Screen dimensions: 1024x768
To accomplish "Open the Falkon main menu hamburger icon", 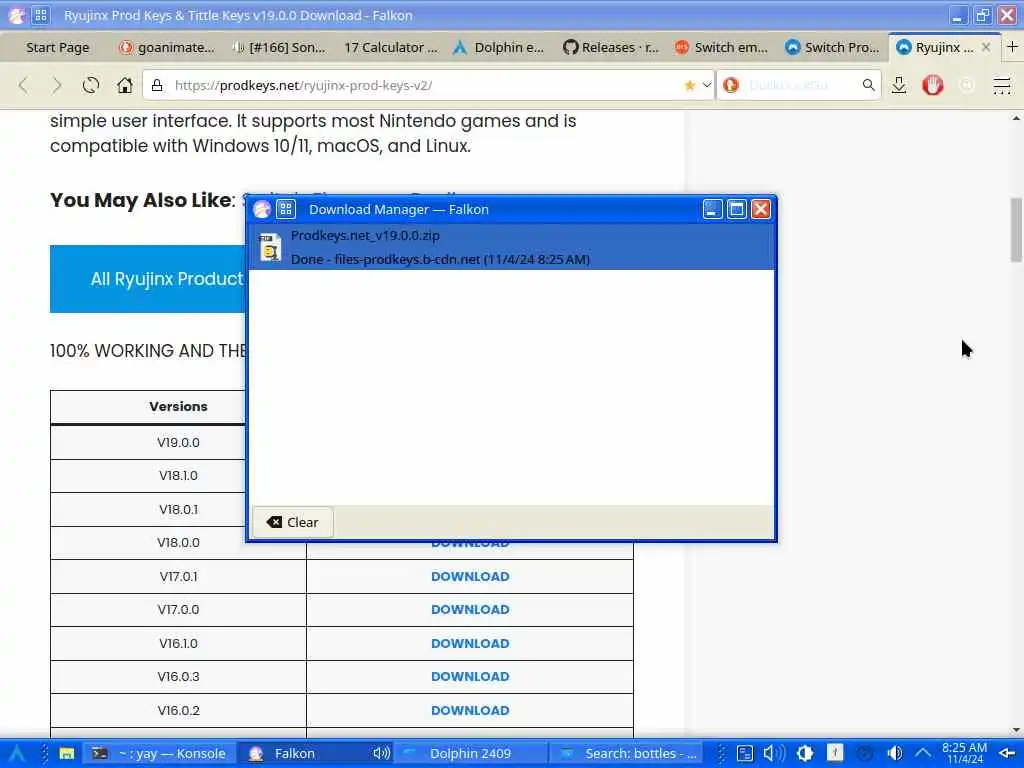I will (1001, 85).
